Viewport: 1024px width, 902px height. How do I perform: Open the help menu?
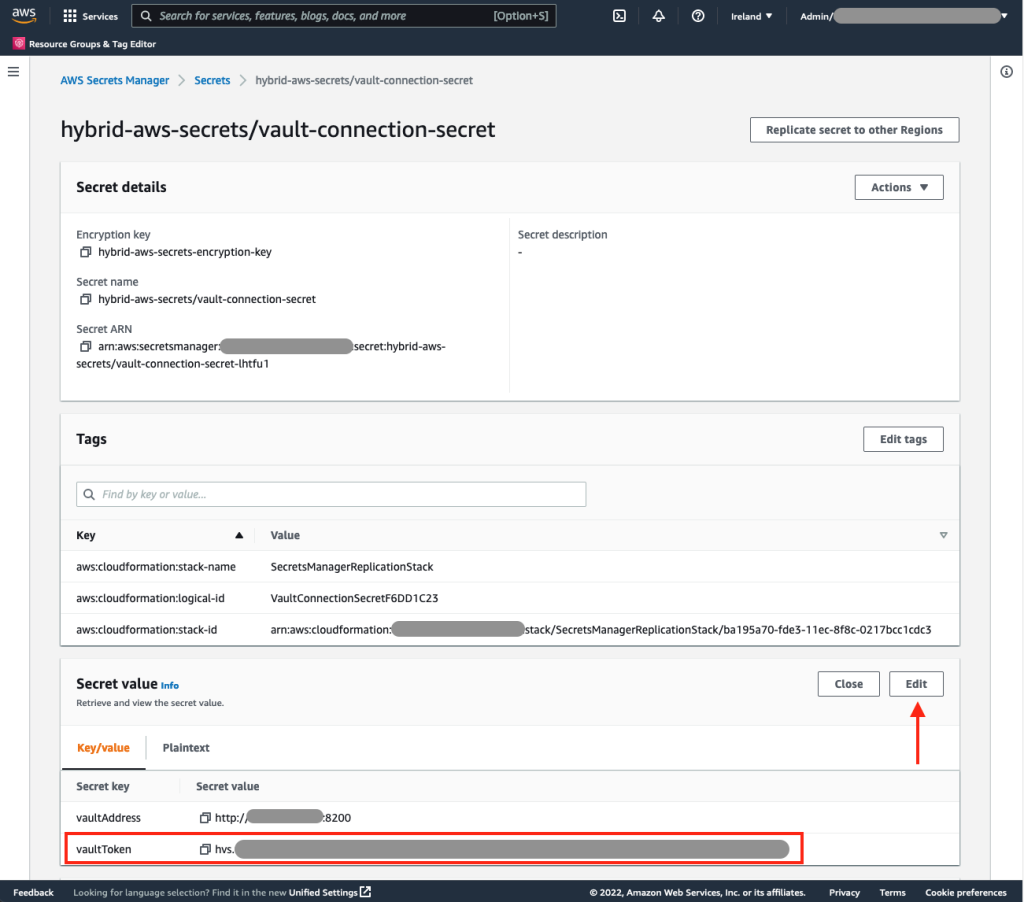click(x=698, y=16)
